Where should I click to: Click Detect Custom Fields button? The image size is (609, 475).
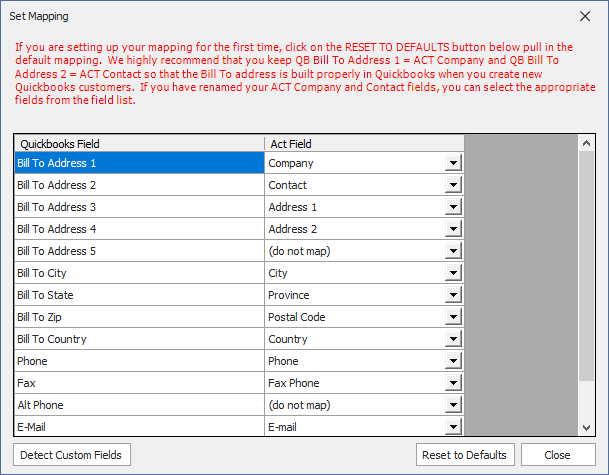72,454
